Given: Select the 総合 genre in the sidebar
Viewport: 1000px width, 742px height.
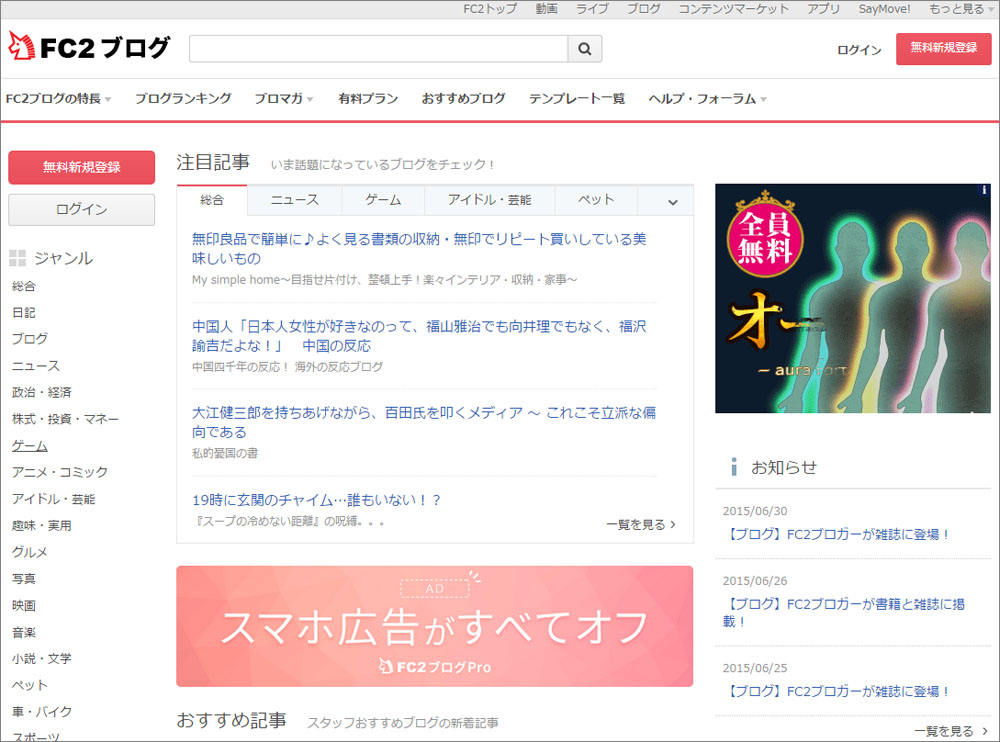Looking at the screenshot, I should coord(24,286).
